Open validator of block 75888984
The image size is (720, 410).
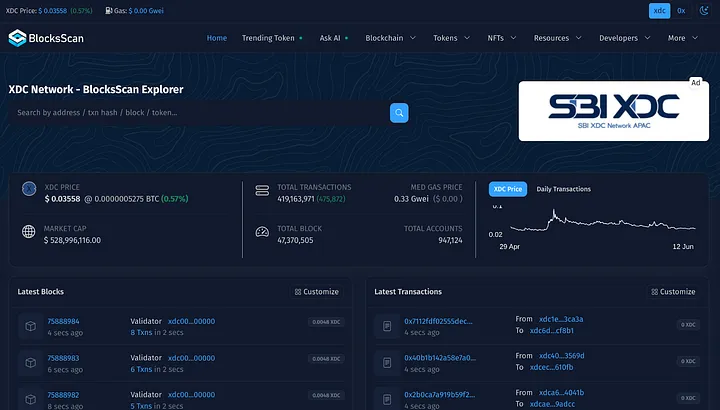coord(191,321)
